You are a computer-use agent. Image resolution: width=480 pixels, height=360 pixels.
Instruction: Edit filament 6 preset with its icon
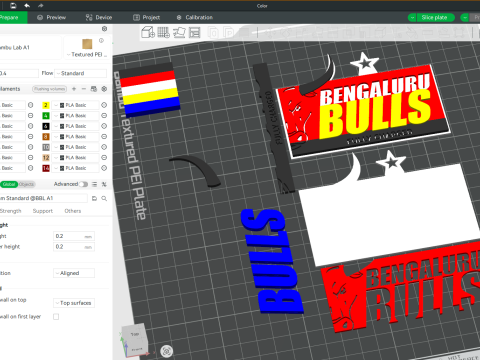click(x=104, y=126)
